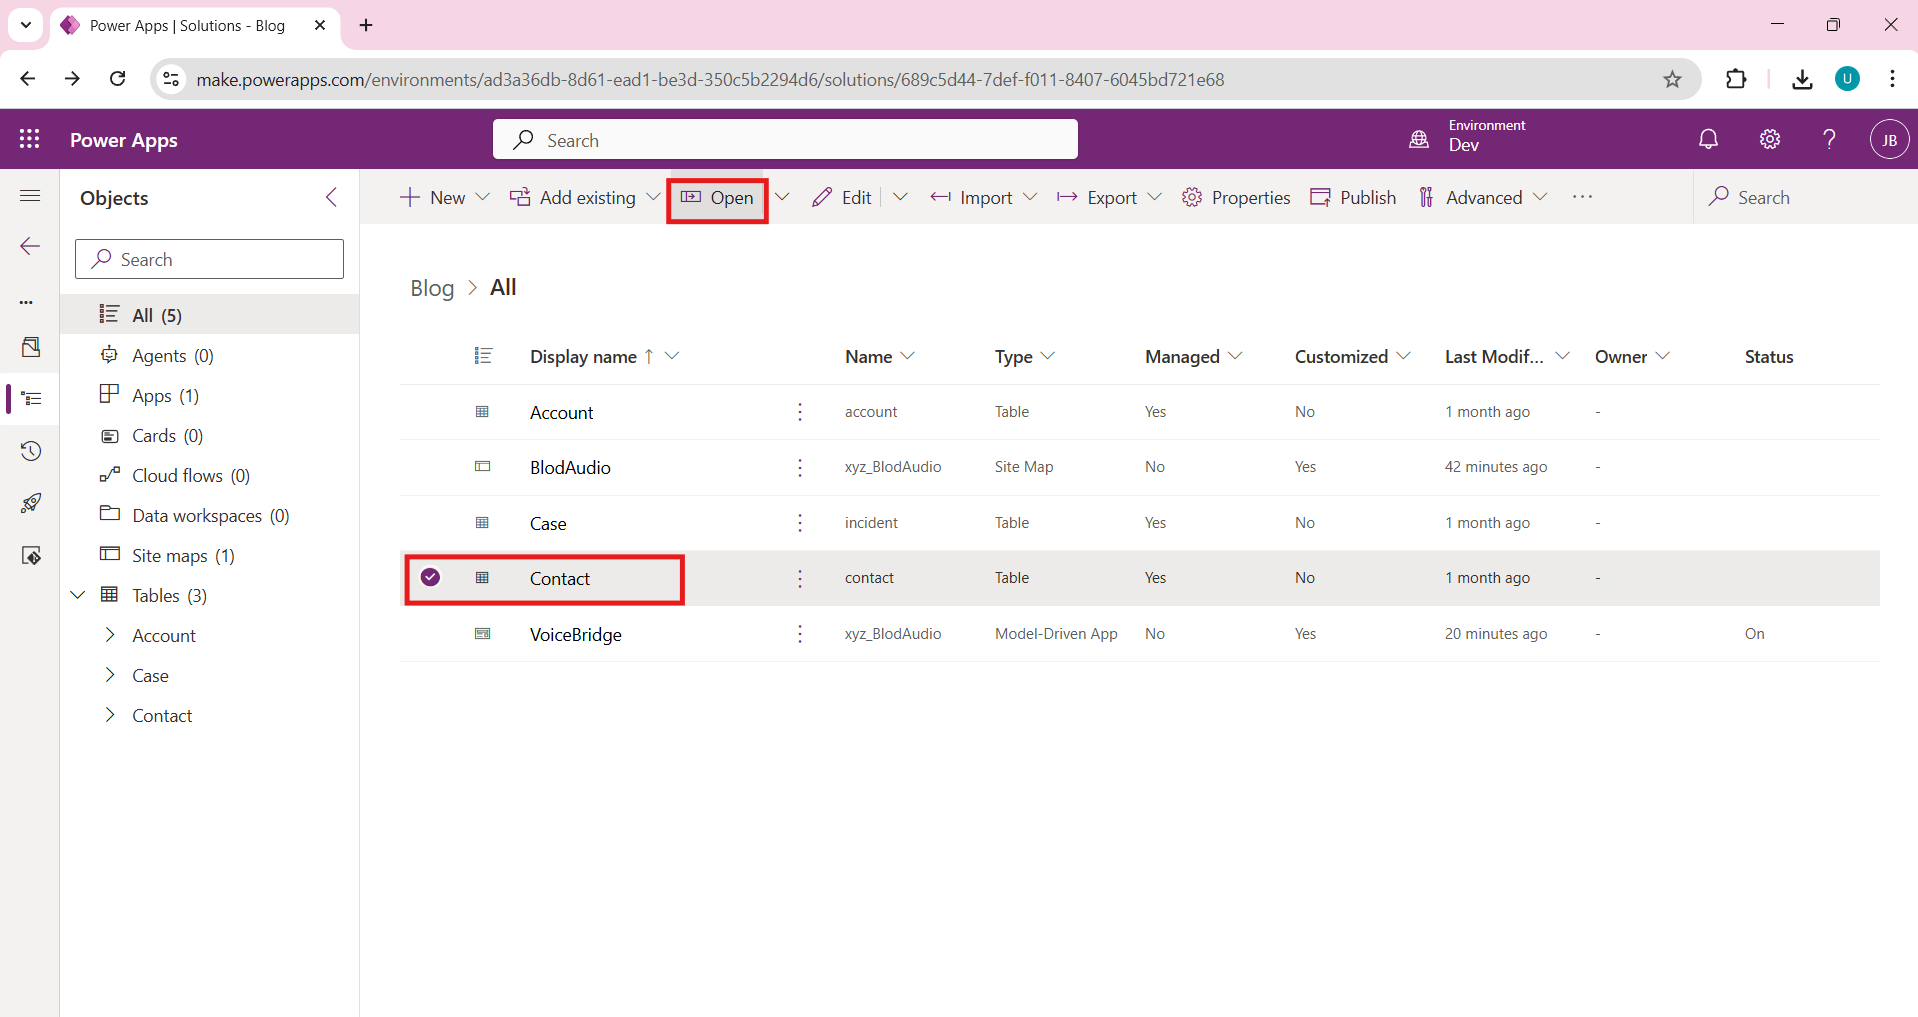Click the Blog breadcrumb link
Viewport: 1918px width, 1017px height.
coord(432,289)
